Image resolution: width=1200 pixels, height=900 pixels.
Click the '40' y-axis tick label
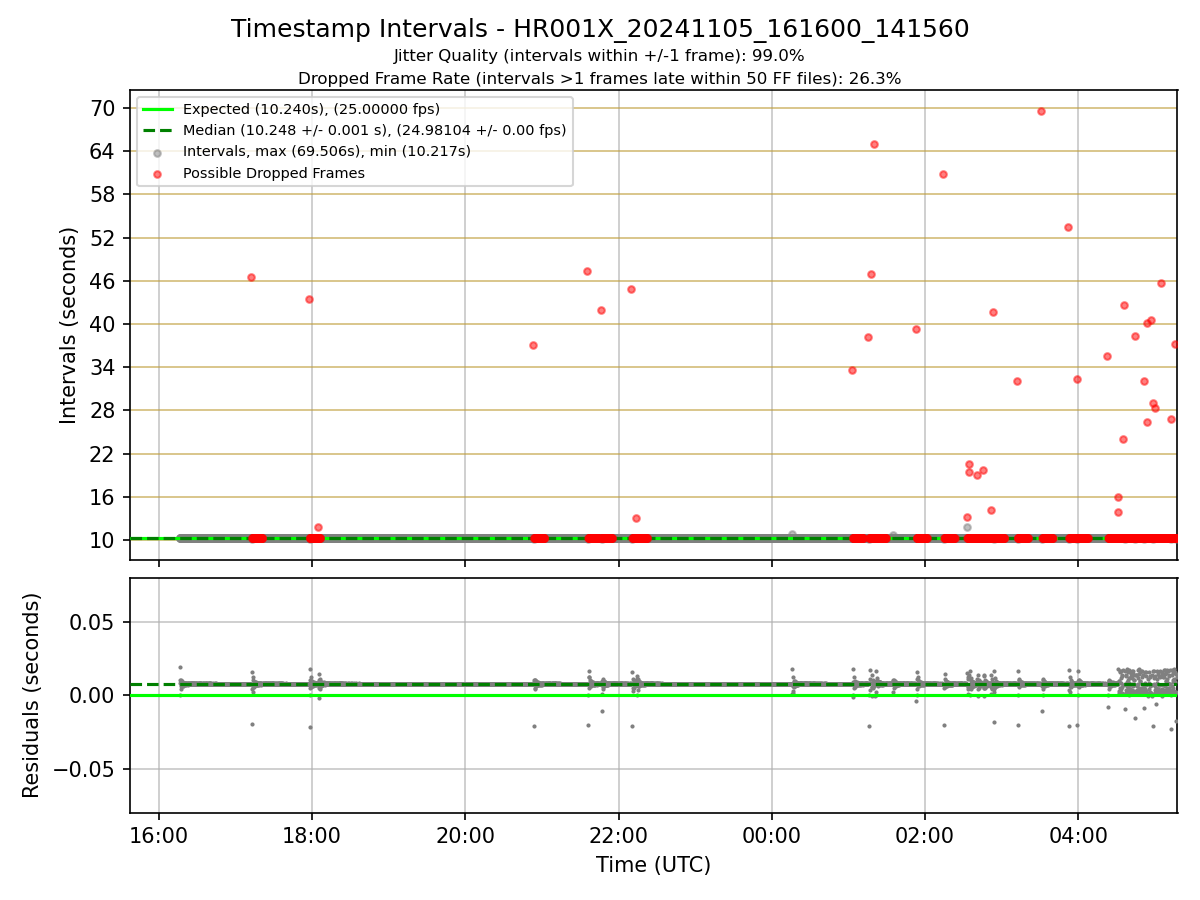pyautogui.click(x=104, y=324)
